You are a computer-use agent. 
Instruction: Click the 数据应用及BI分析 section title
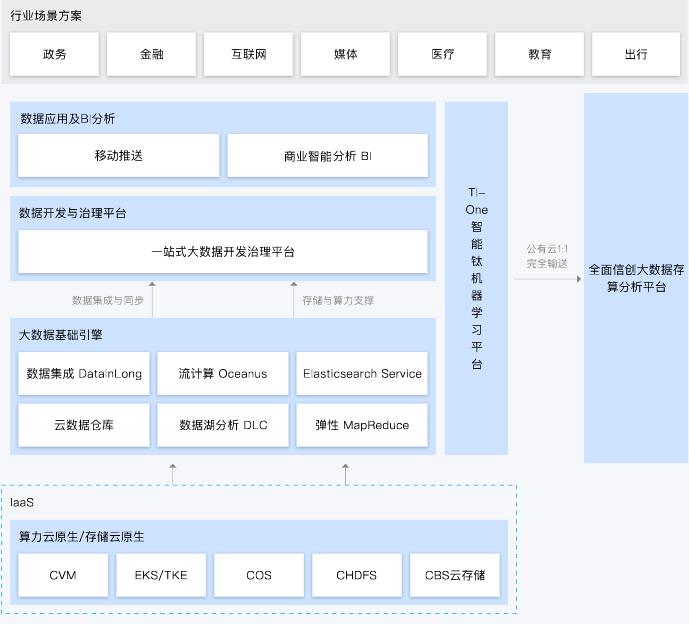[67, 119]
